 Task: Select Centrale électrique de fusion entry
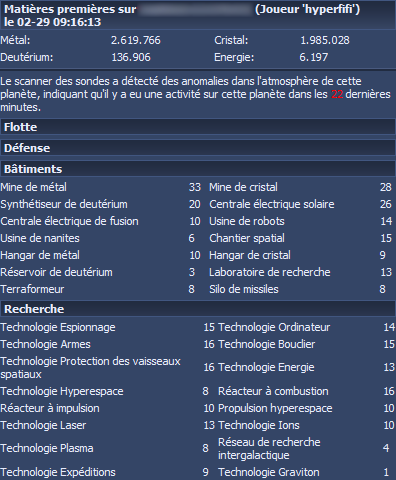click(100, 221)
